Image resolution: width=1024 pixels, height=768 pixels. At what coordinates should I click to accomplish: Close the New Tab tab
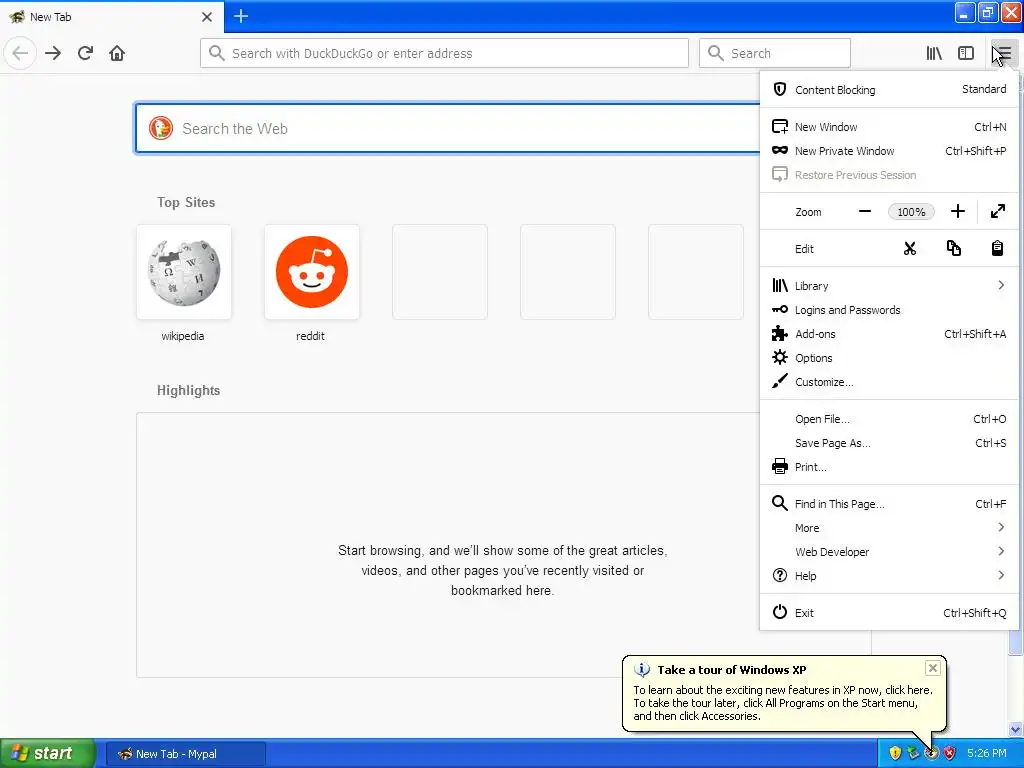click(206, 17)
